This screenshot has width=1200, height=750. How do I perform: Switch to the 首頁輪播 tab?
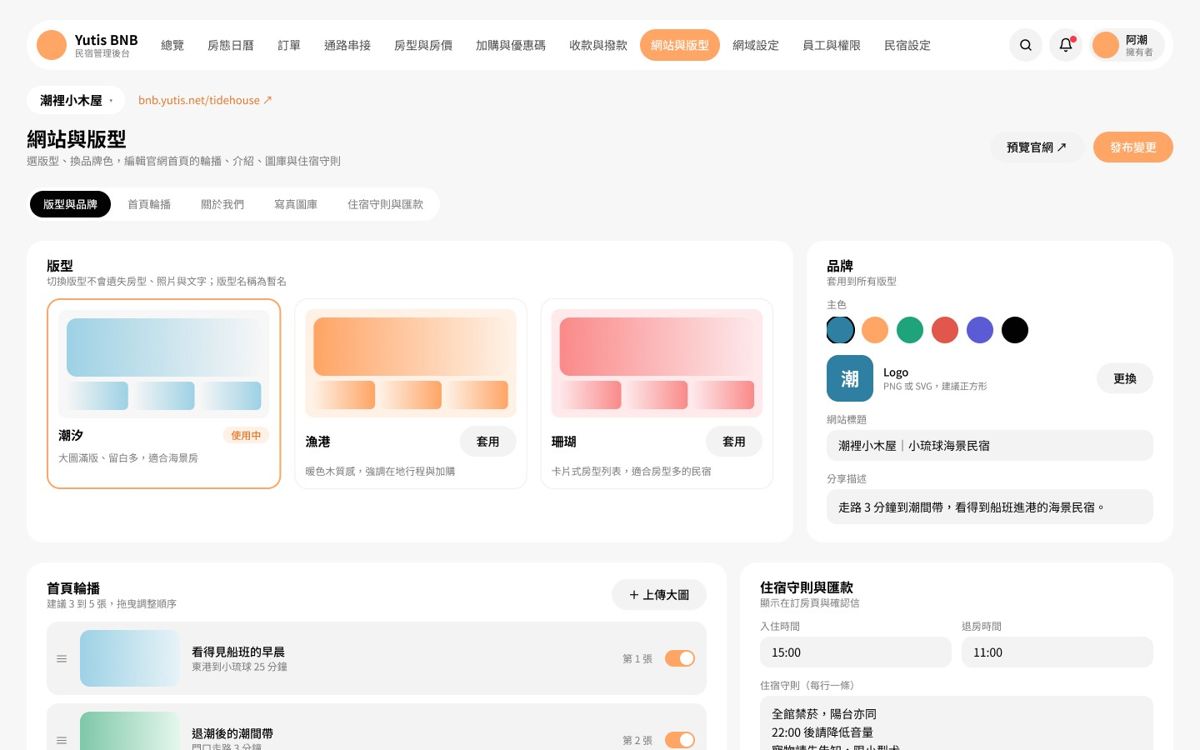pos(149,204)
